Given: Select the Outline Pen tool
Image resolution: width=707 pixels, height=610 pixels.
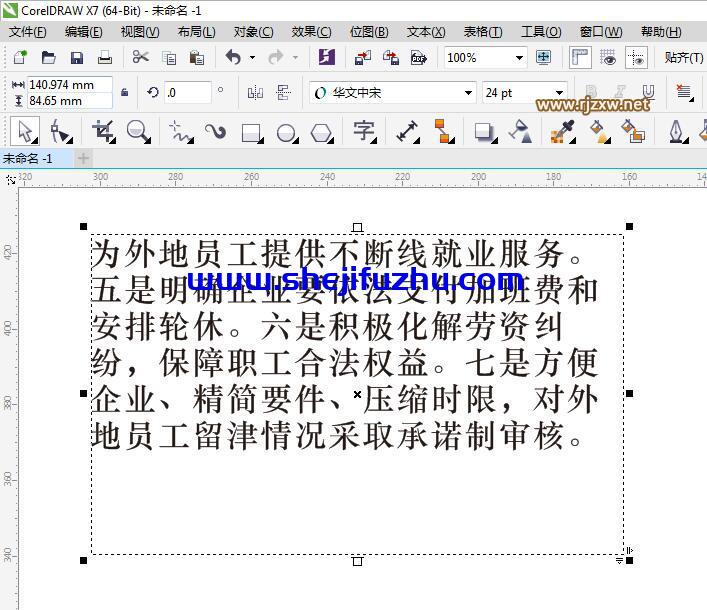Looking at the screenshot, I should pyautogui.click(x=677, y=131).
